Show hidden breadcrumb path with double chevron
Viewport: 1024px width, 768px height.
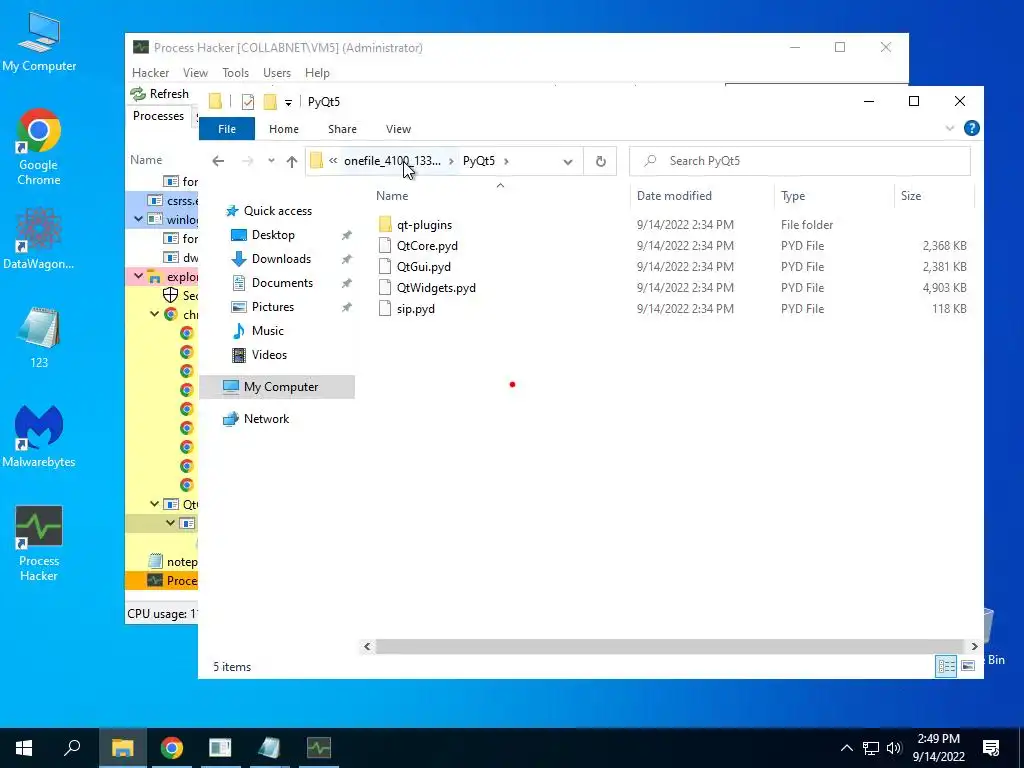click(332, 161)
